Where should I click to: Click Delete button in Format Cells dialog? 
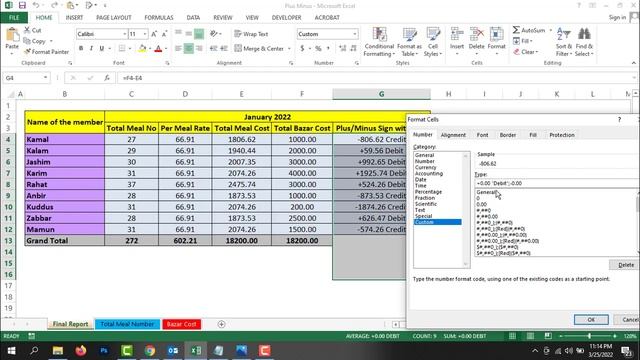pos(625,265)
